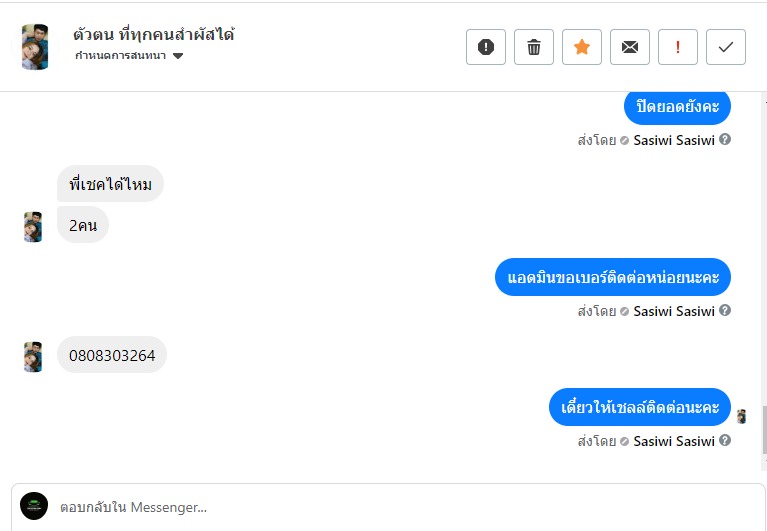Image resolution: width=767 pixels, height=531 pixels.
Task: Click the spam report circle icon
Action: tap(486, 47)
